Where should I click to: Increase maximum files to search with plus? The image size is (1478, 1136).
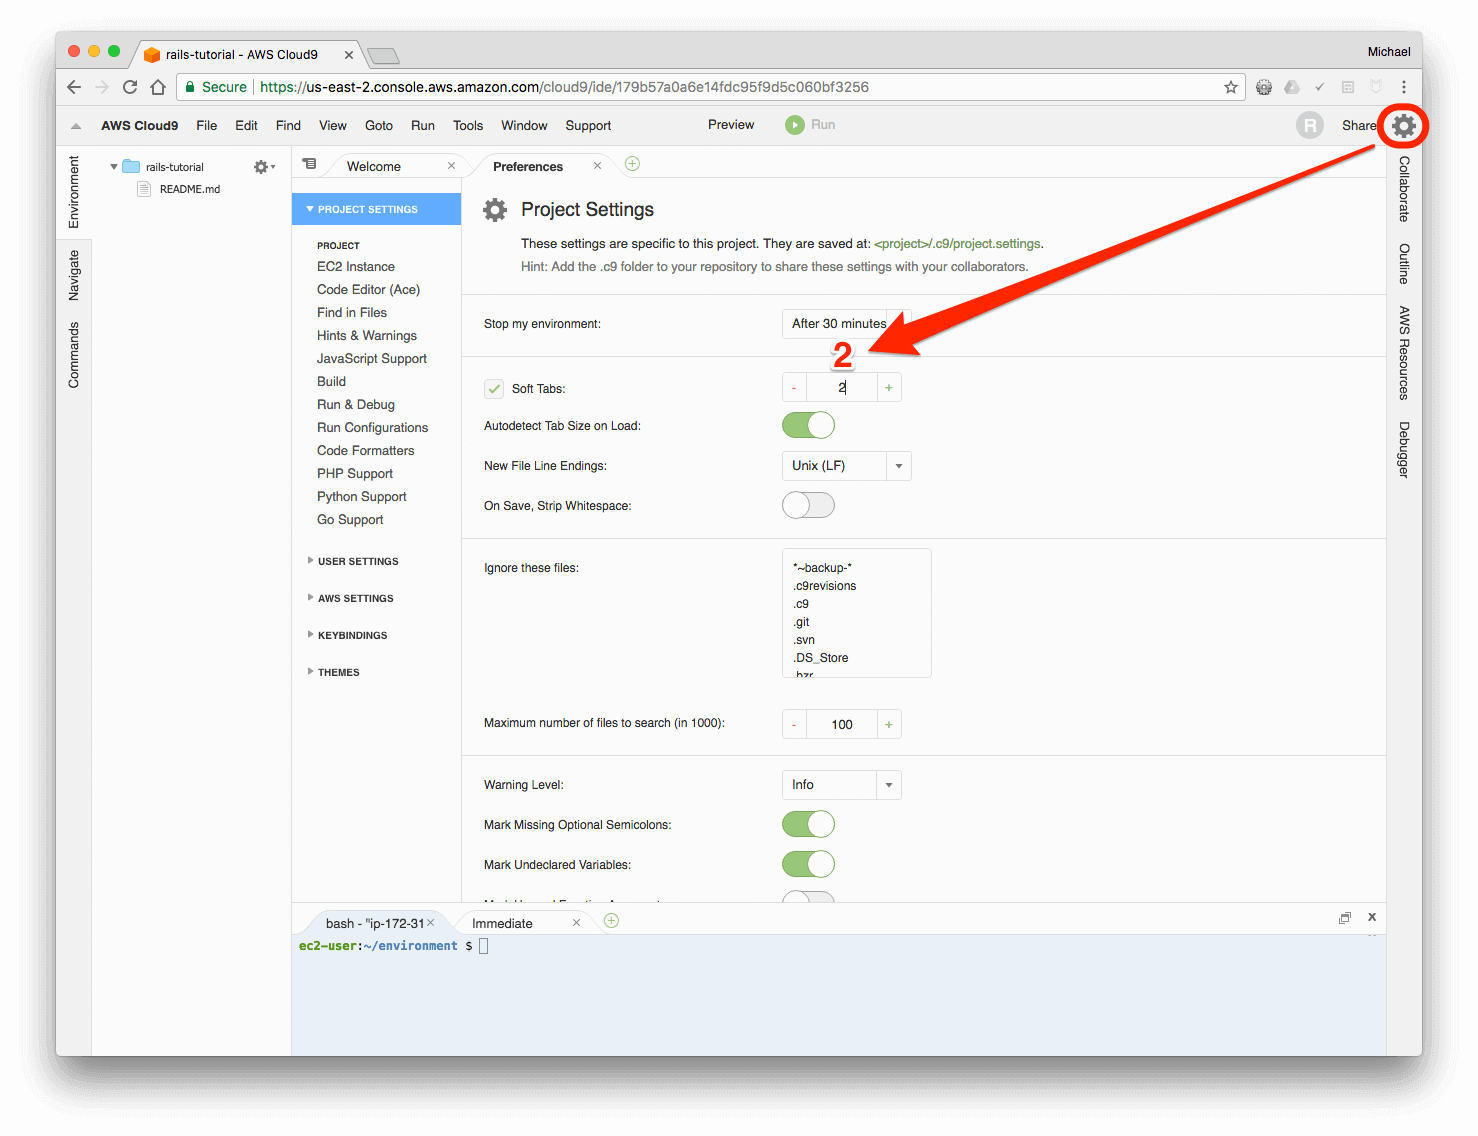889,725
